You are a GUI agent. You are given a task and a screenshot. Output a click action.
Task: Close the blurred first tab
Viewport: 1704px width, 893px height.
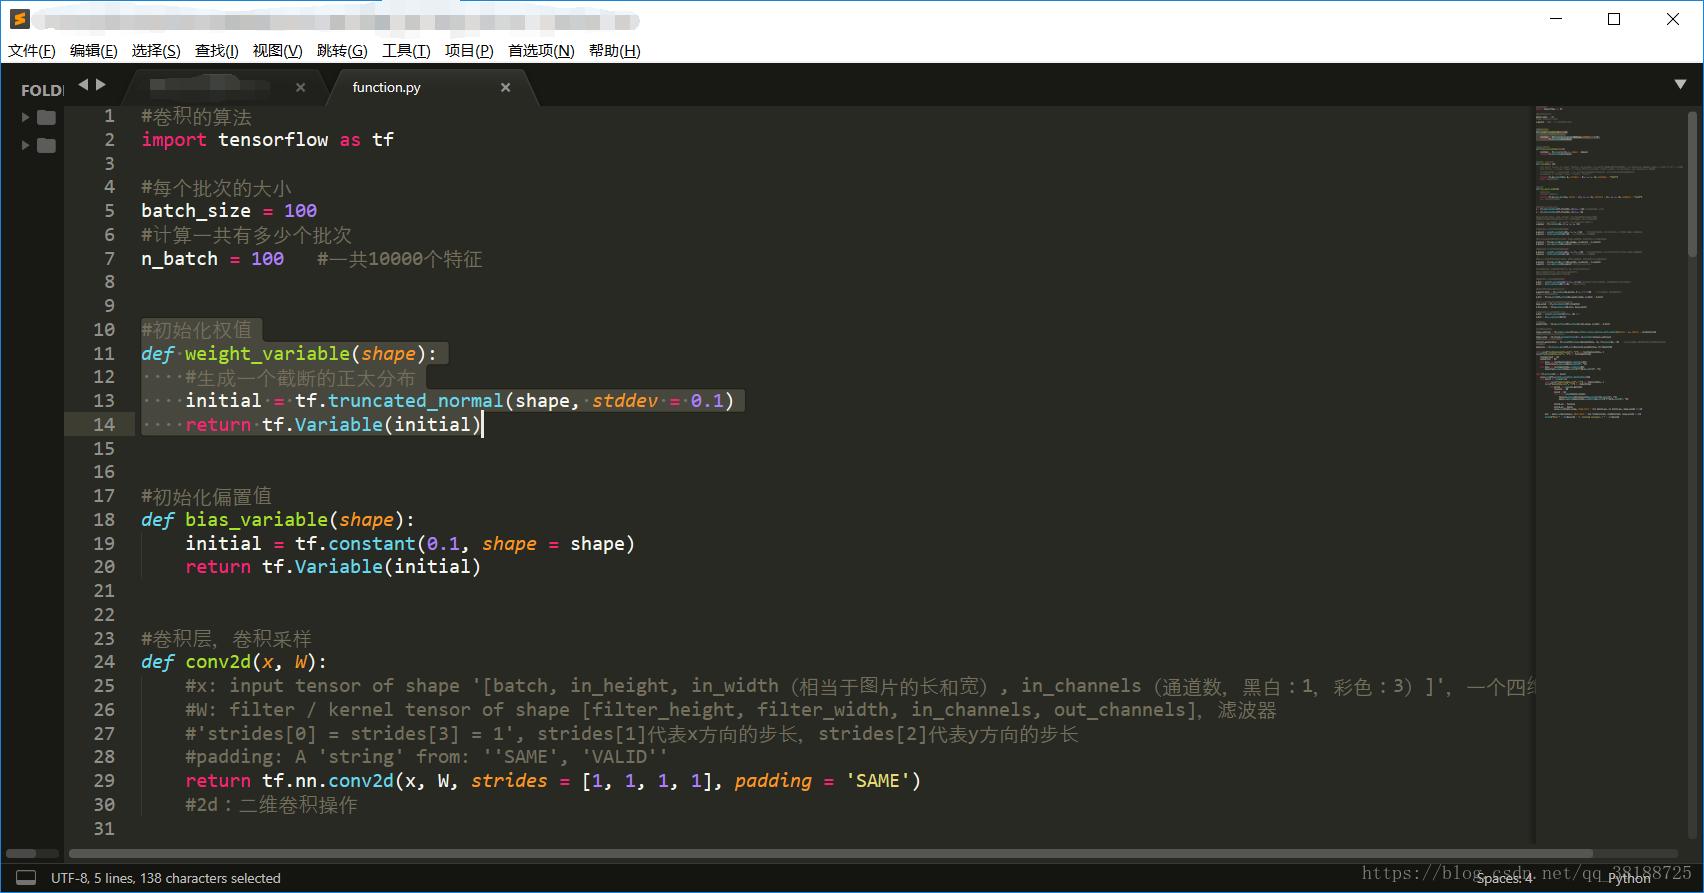[300, 88]
